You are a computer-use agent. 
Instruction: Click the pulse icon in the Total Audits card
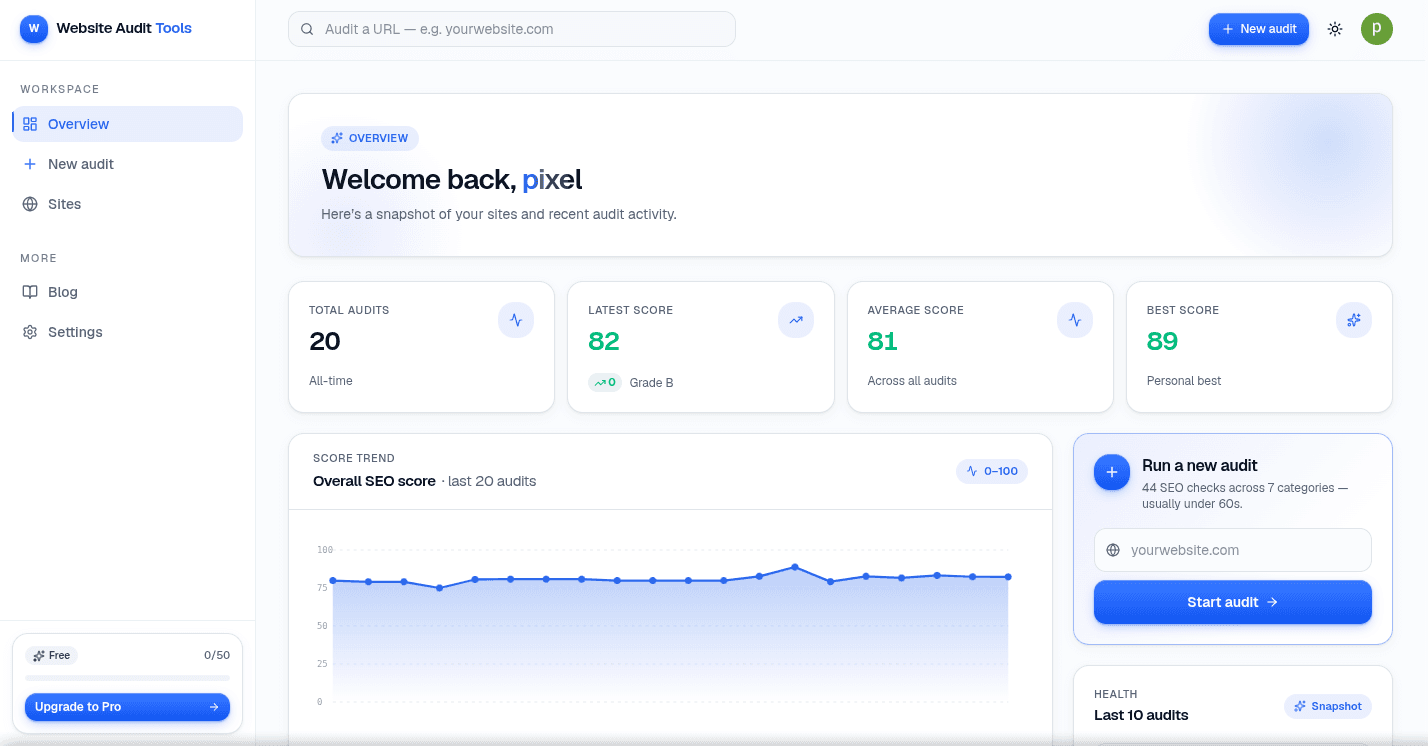(x=516, y=320)
